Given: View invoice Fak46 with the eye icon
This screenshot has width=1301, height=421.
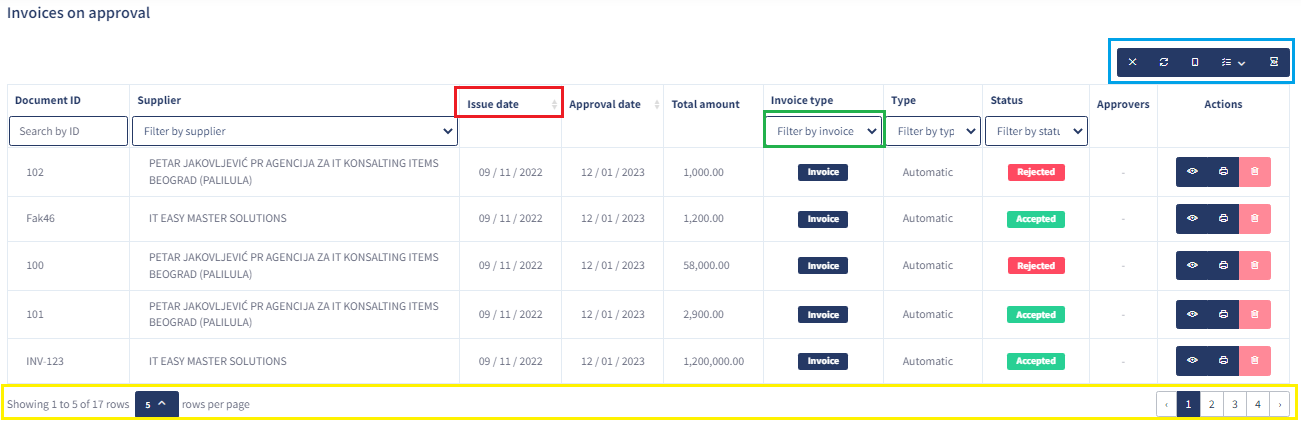Looking at the screenshot, I should 1192,218.
